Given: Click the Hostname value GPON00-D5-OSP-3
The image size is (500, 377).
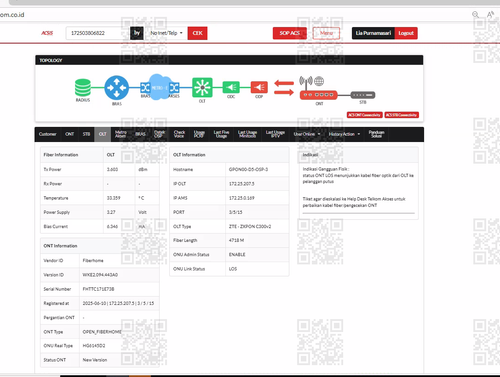Looking at the screenshot, I should pyautogui.click(x=248, y=170).
